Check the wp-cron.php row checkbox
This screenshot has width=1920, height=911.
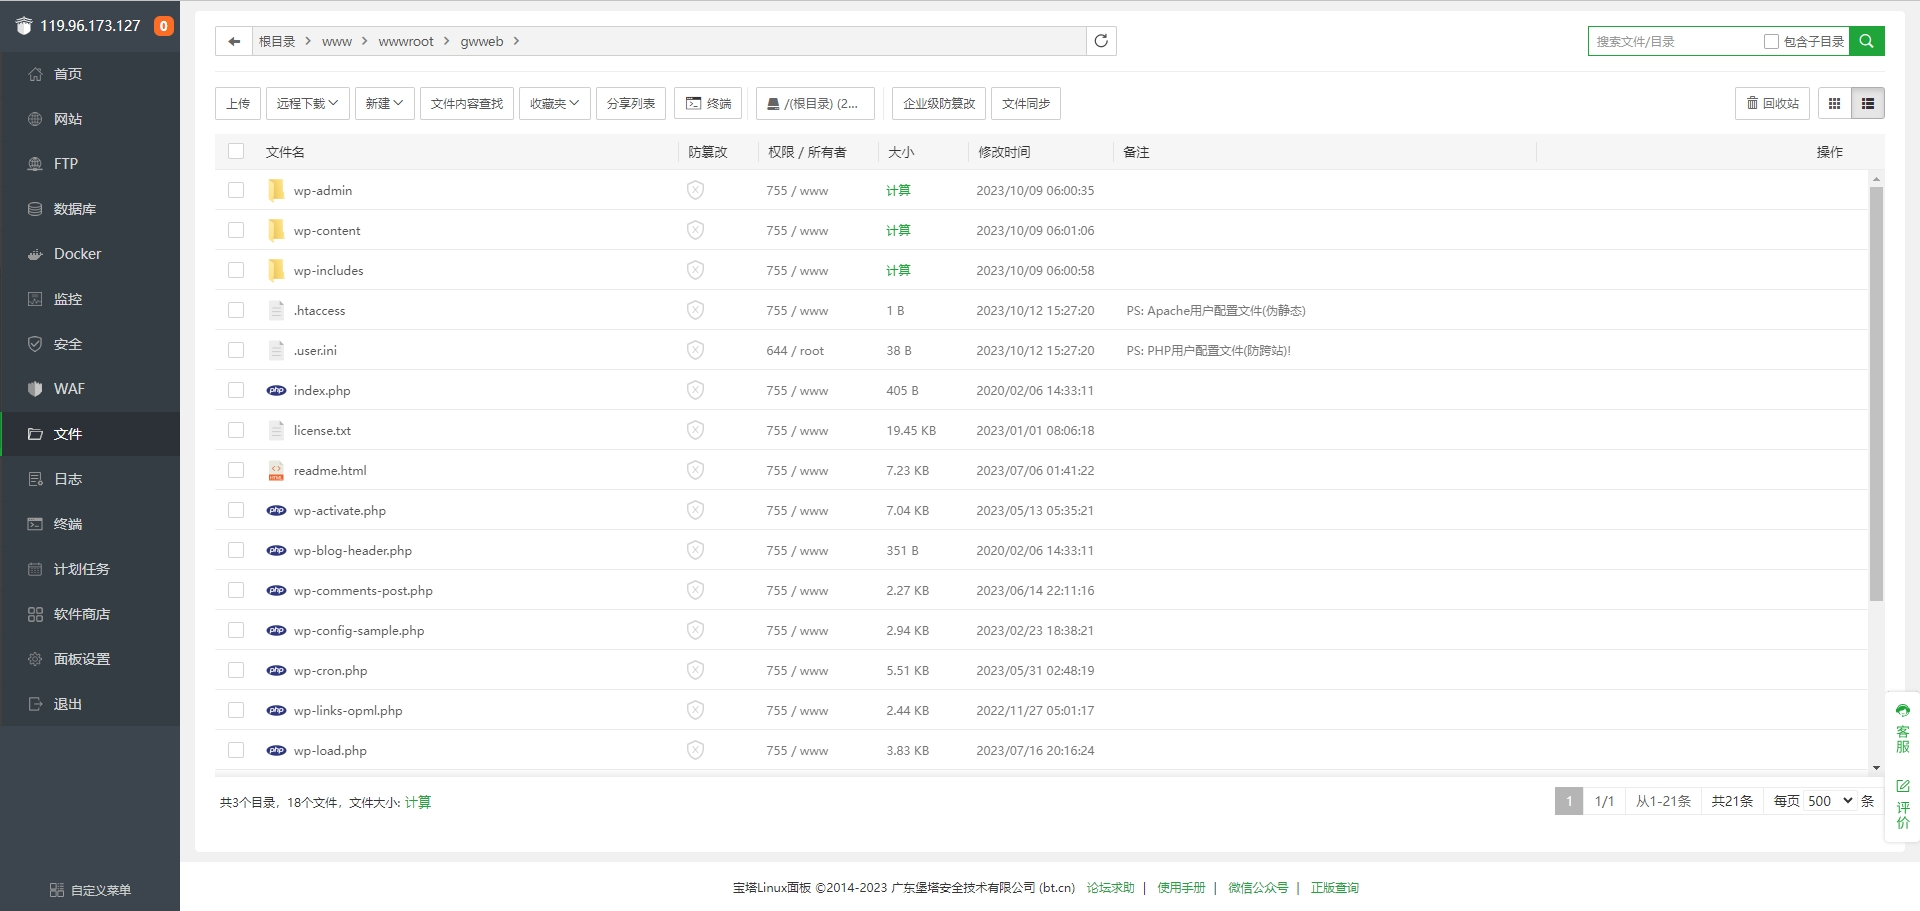[x=236, y=670]
